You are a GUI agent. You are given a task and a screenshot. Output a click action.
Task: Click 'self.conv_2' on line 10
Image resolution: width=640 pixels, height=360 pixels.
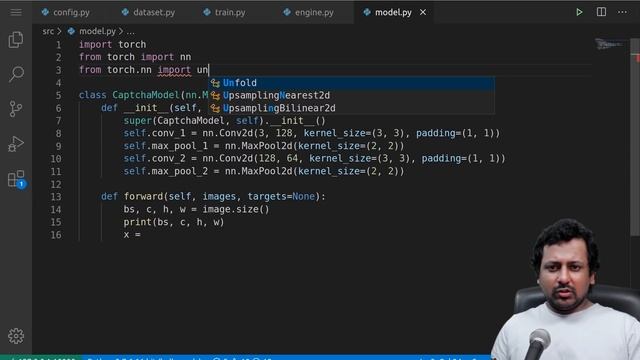[157, 159]
